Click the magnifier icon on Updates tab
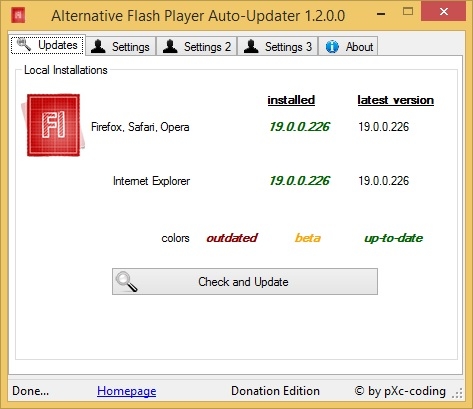This screenshot has height=409, width=473. tap(24, 44)
